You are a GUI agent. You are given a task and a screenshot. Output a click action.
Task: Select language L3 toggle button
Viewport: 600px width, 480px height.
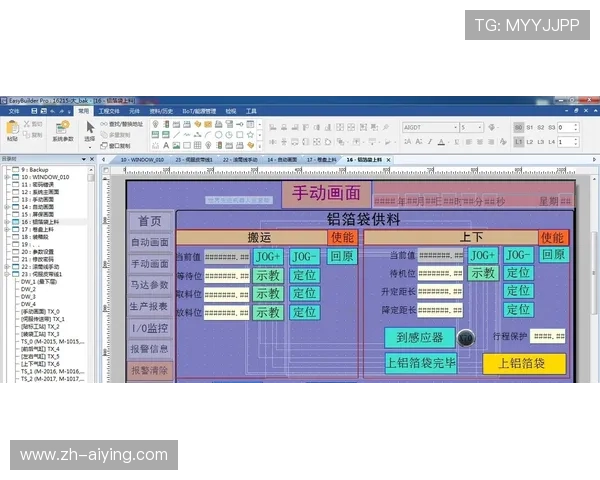541,142
